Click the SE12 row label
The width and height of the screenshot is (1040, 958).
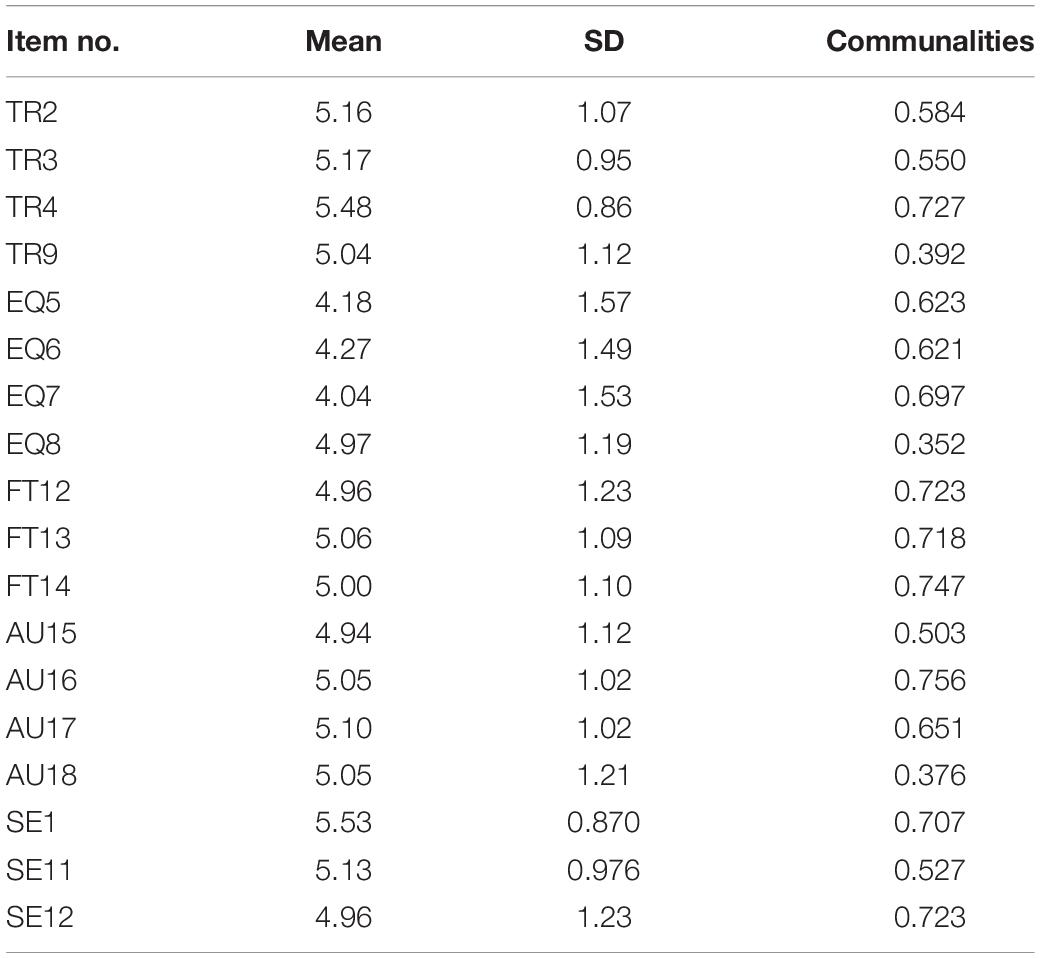point(39,918)
